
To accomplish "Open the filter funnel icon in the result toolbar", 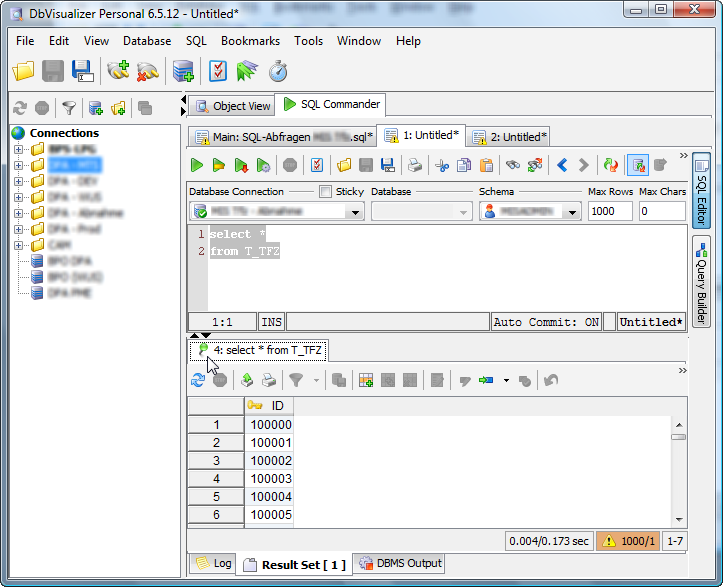I will (x=296, y=380).
